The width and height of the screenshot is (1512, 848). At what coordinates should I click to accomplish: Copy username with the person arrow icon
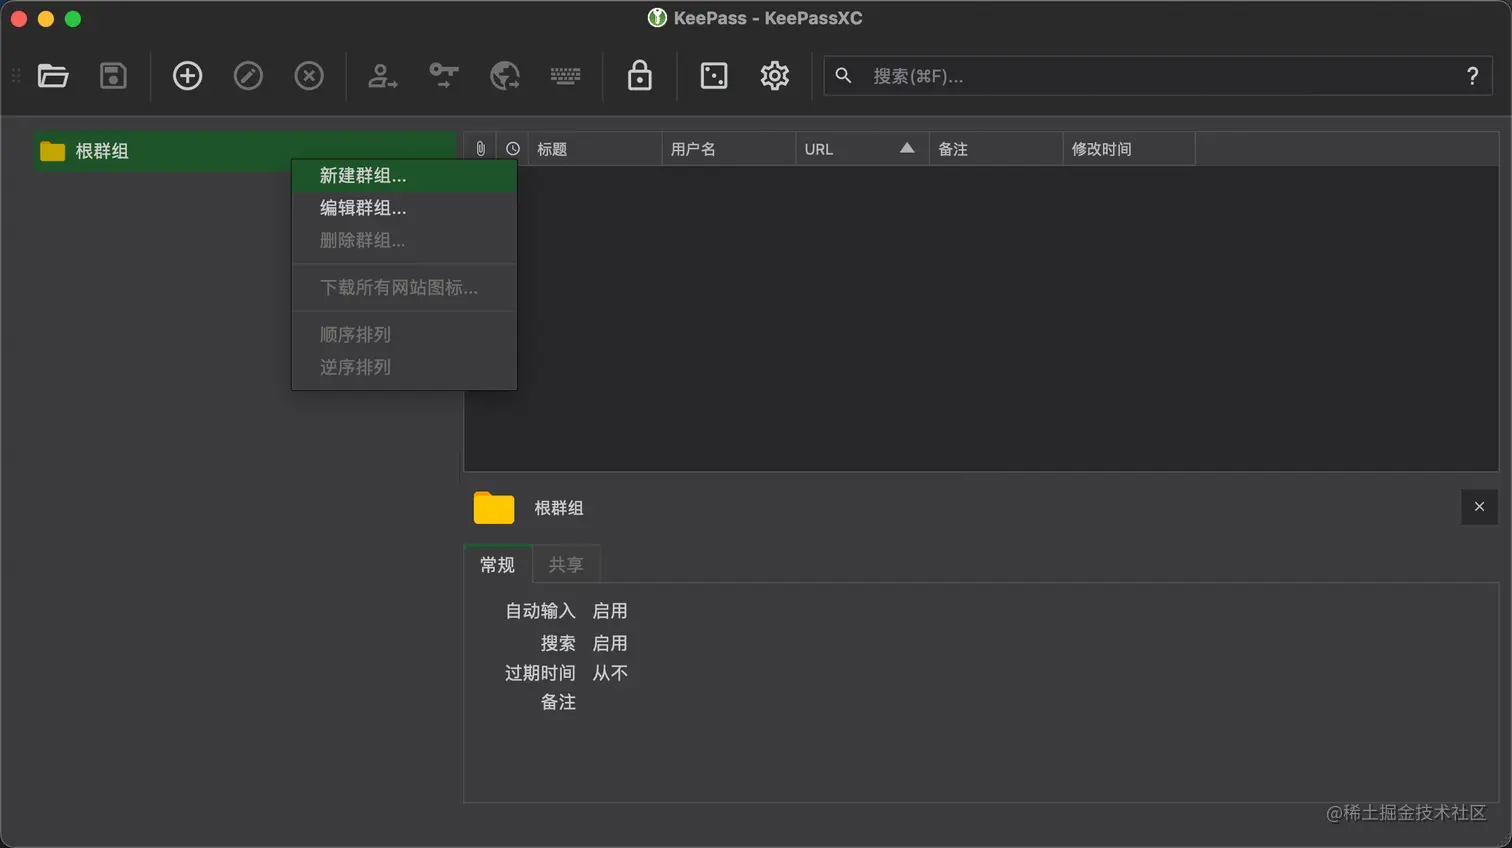[x=382, y=76]
